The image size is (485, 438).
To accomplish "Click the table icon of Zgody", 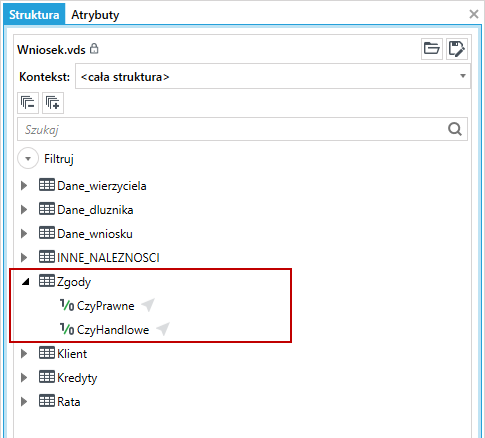I will 47,281.
